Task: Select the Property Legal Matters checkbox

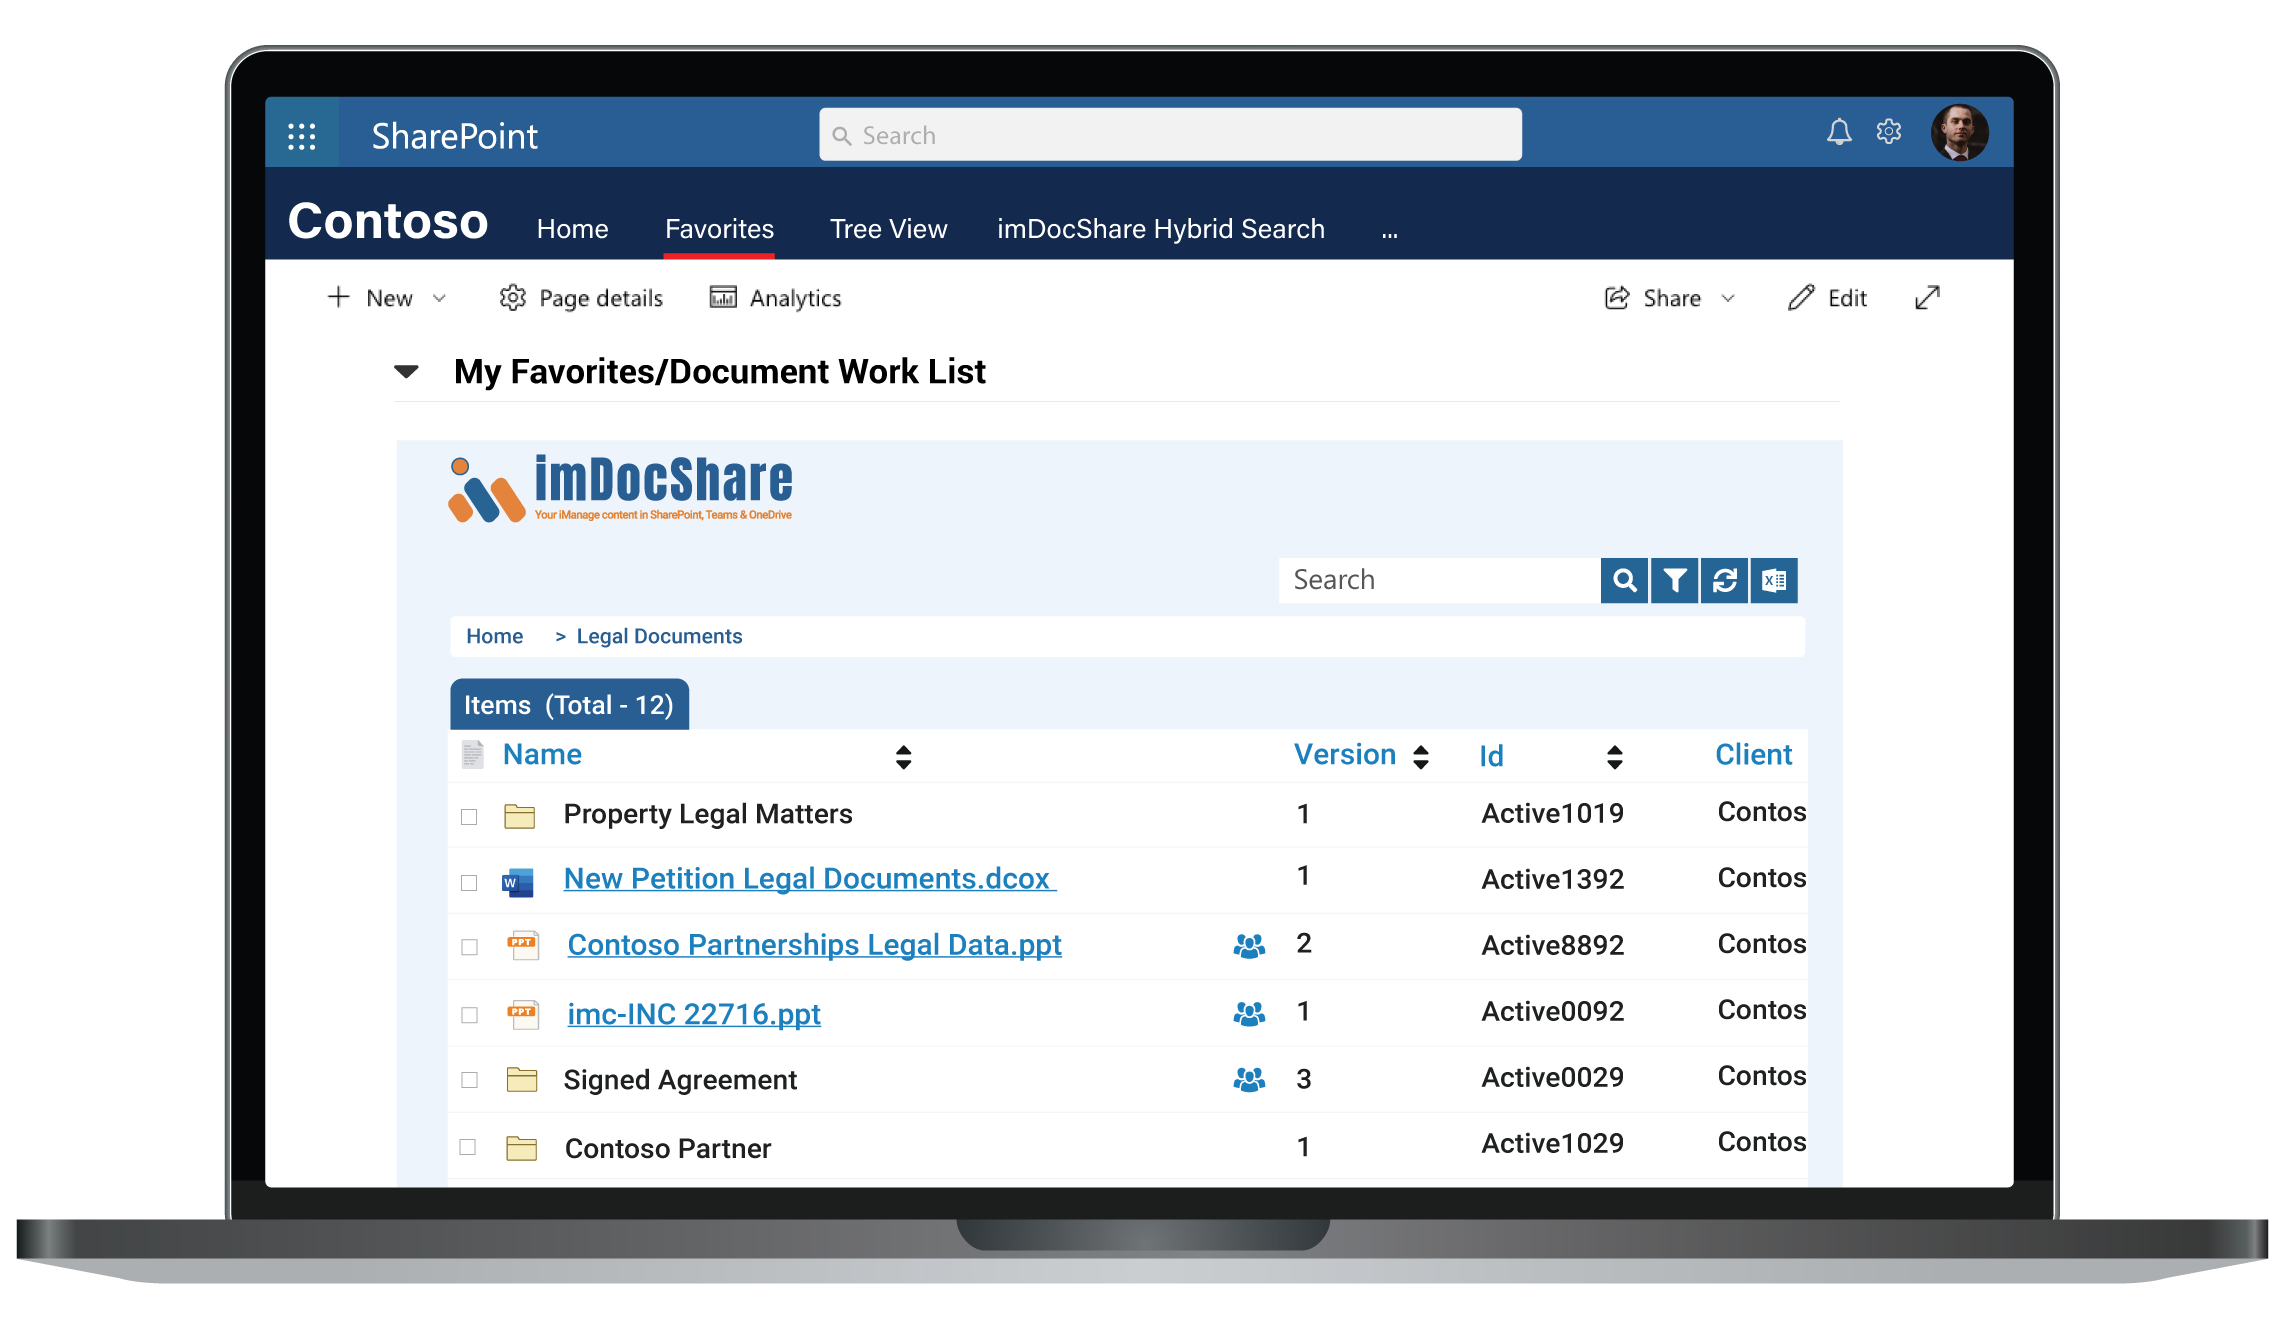Action: click(x=469, y=817)
